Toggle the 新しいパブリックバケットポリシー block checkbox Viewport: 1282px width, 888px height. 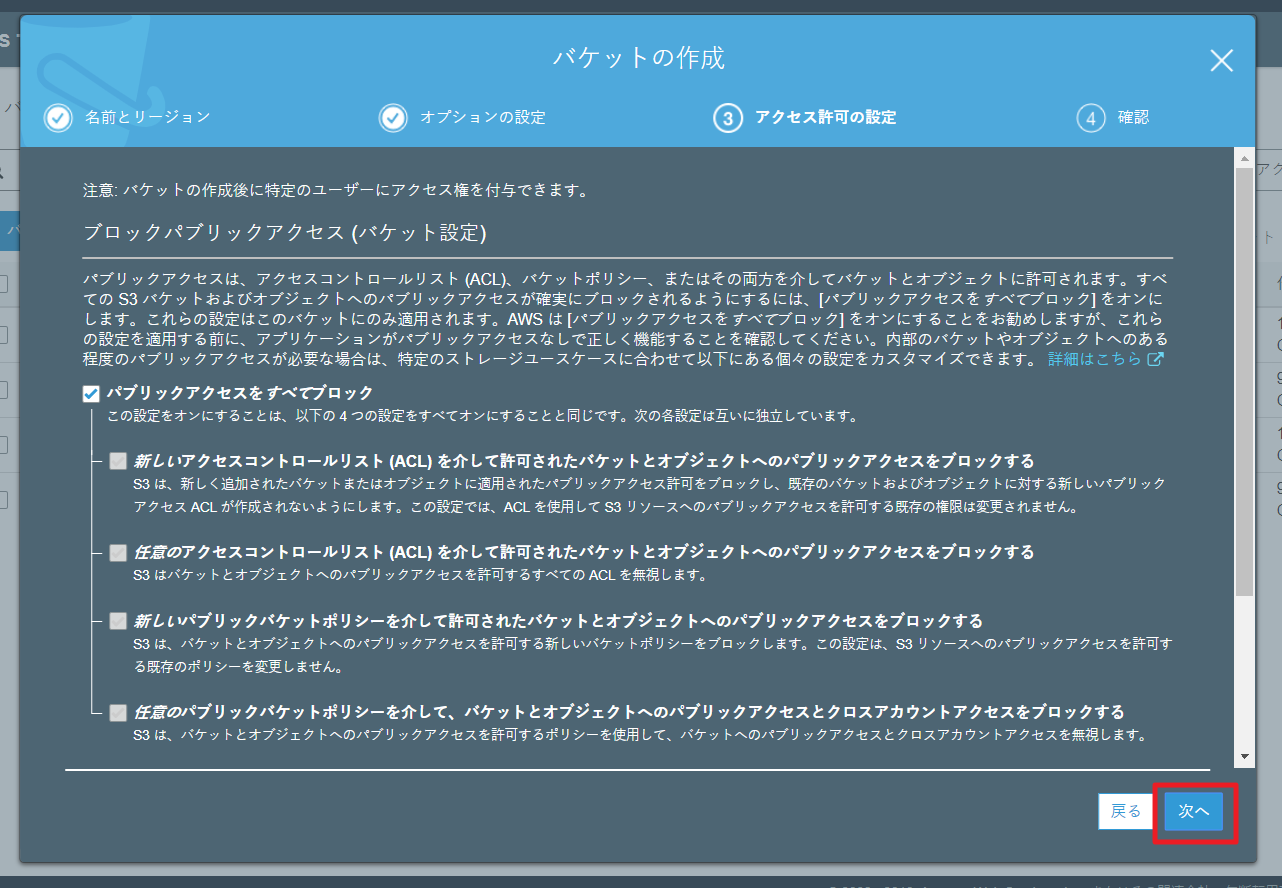[118, 621]
